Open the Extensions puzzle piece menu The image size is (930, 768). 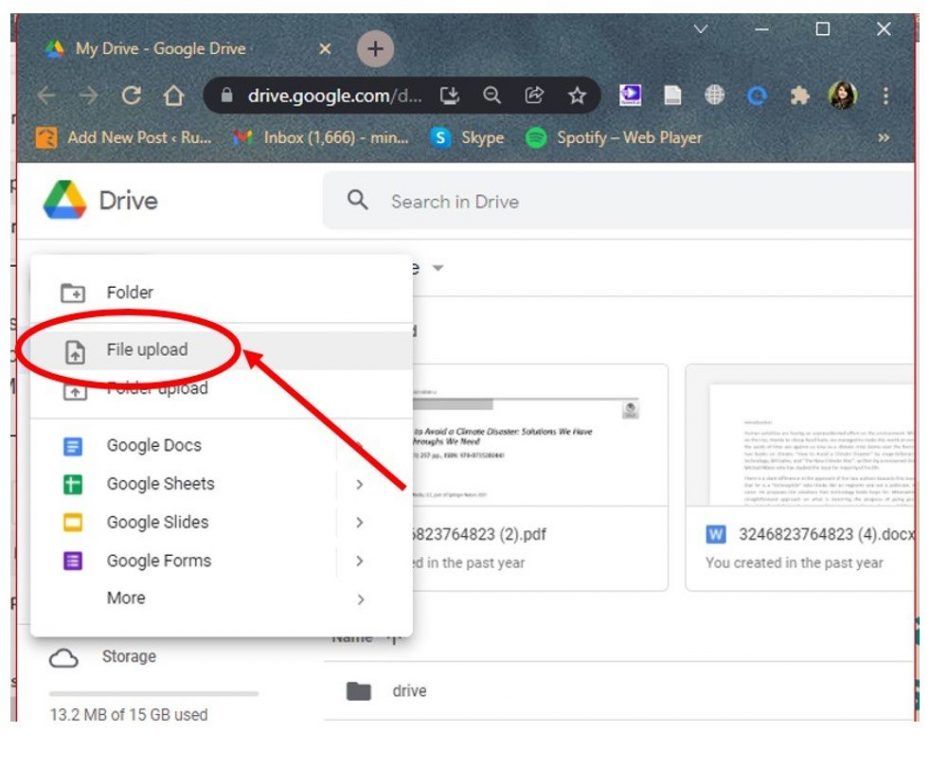pos(800,95)
